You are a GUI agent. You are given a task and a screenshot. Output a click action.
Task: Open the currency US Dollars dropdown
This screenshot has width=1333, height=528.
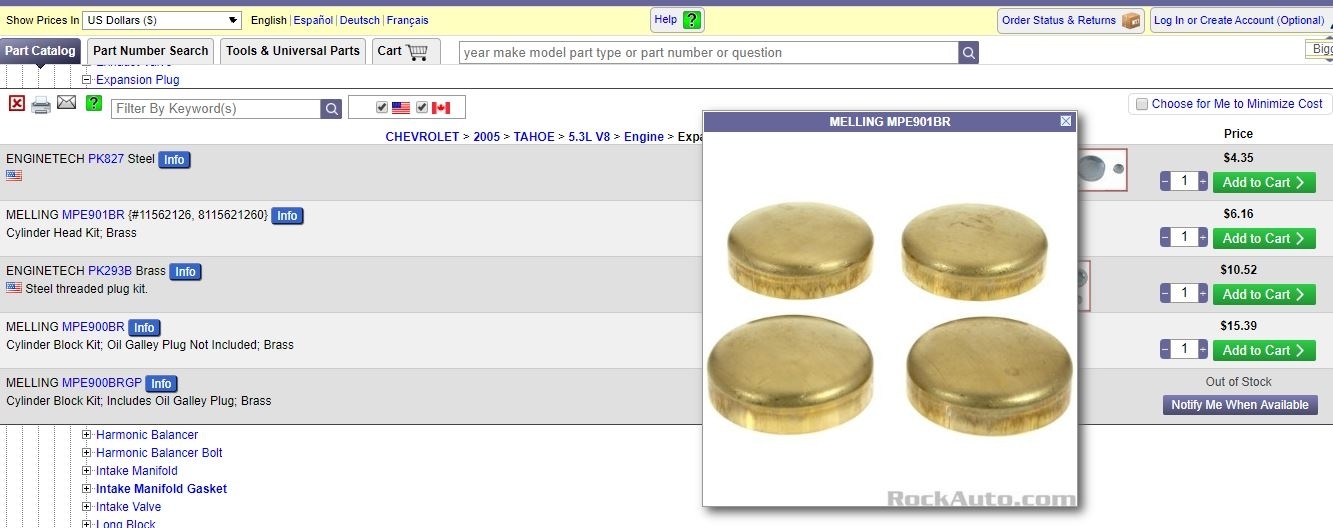(x=161, y=20)
